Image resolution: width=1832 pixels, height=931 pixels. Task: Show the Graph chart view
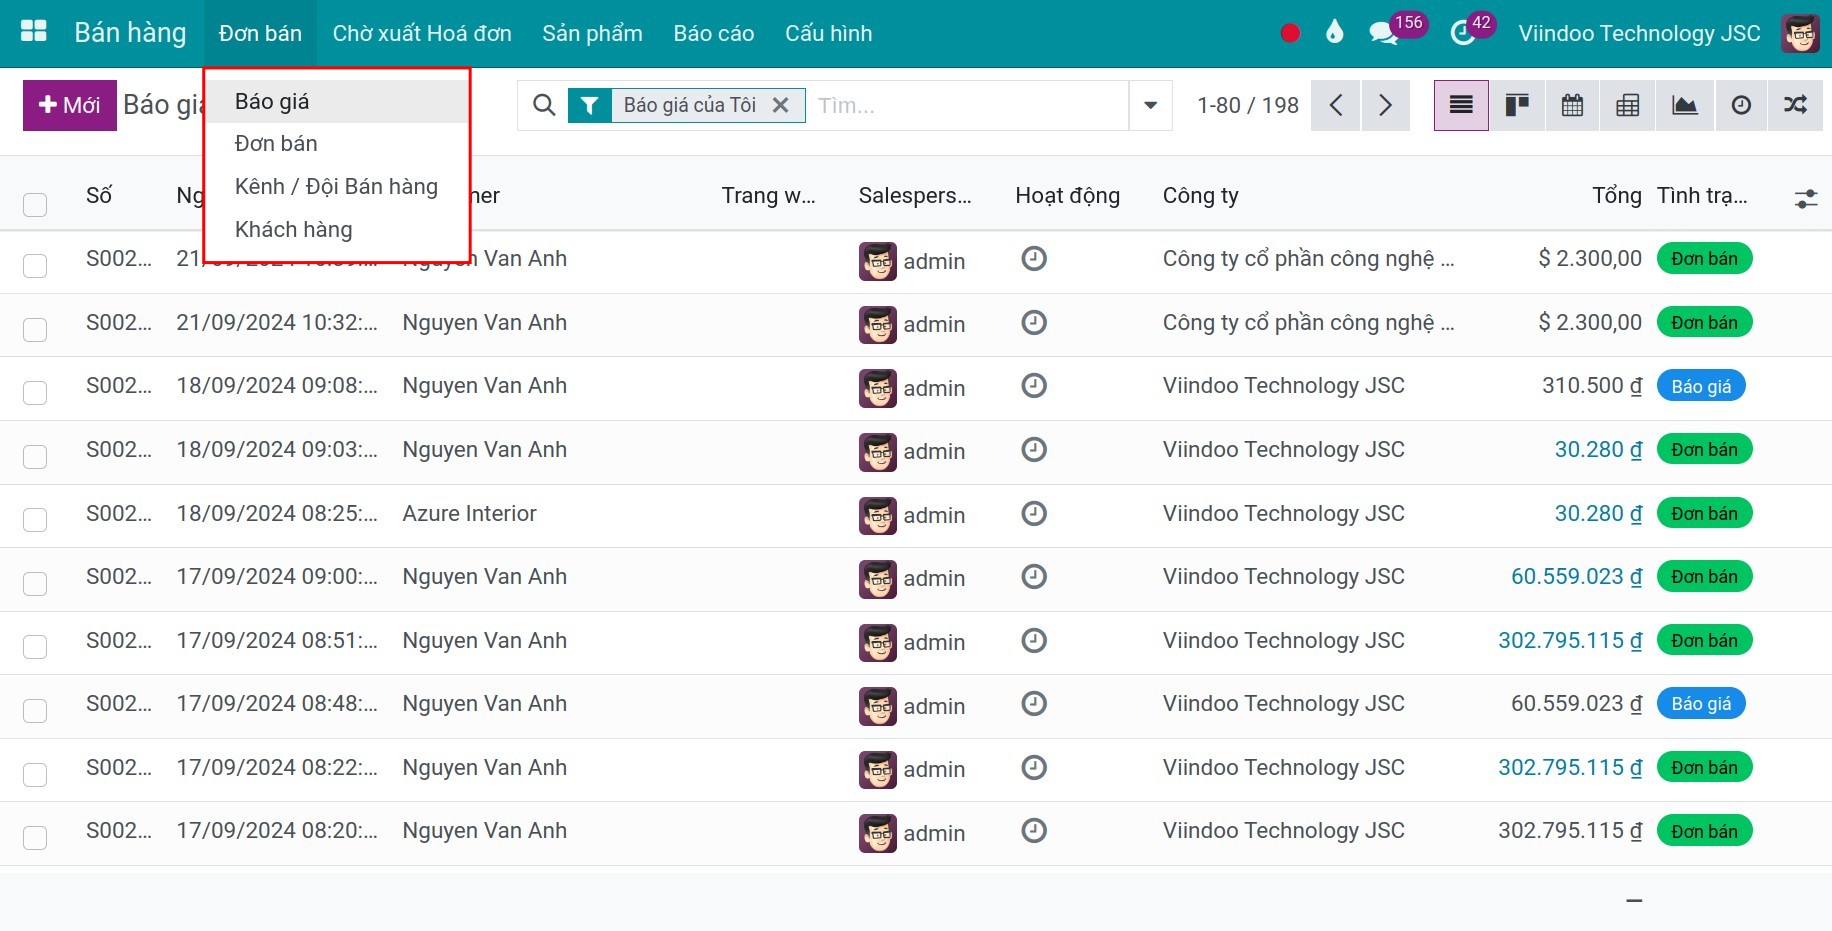(1684, 105)
